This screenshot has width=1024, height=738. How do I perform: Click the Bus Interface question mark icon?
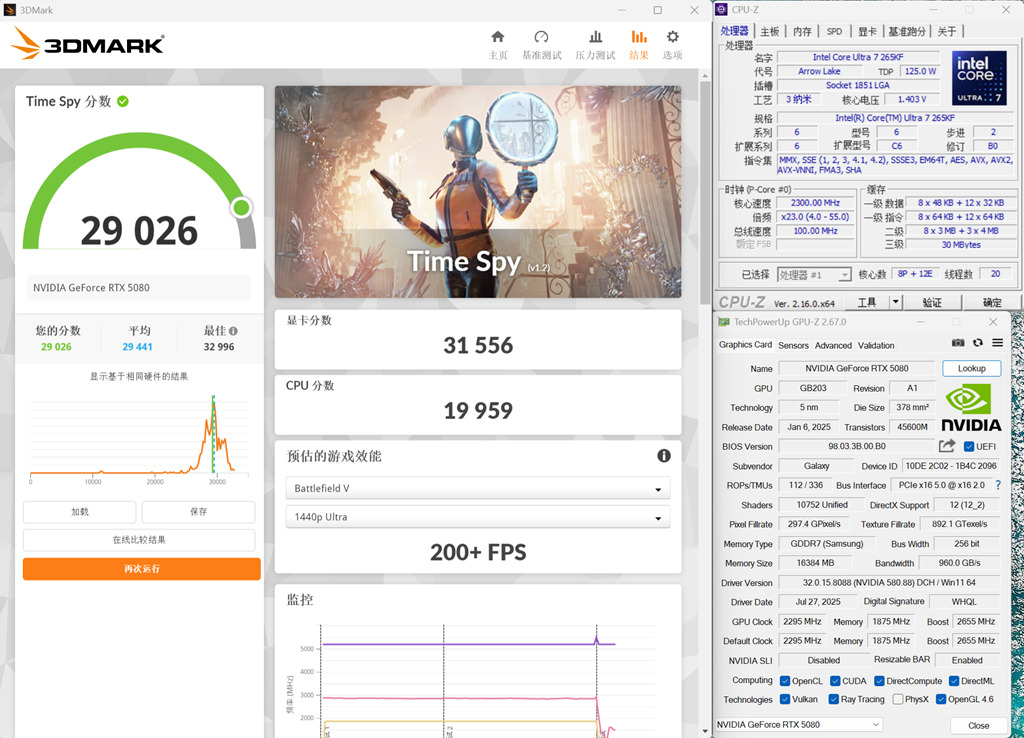coord(997,485)
